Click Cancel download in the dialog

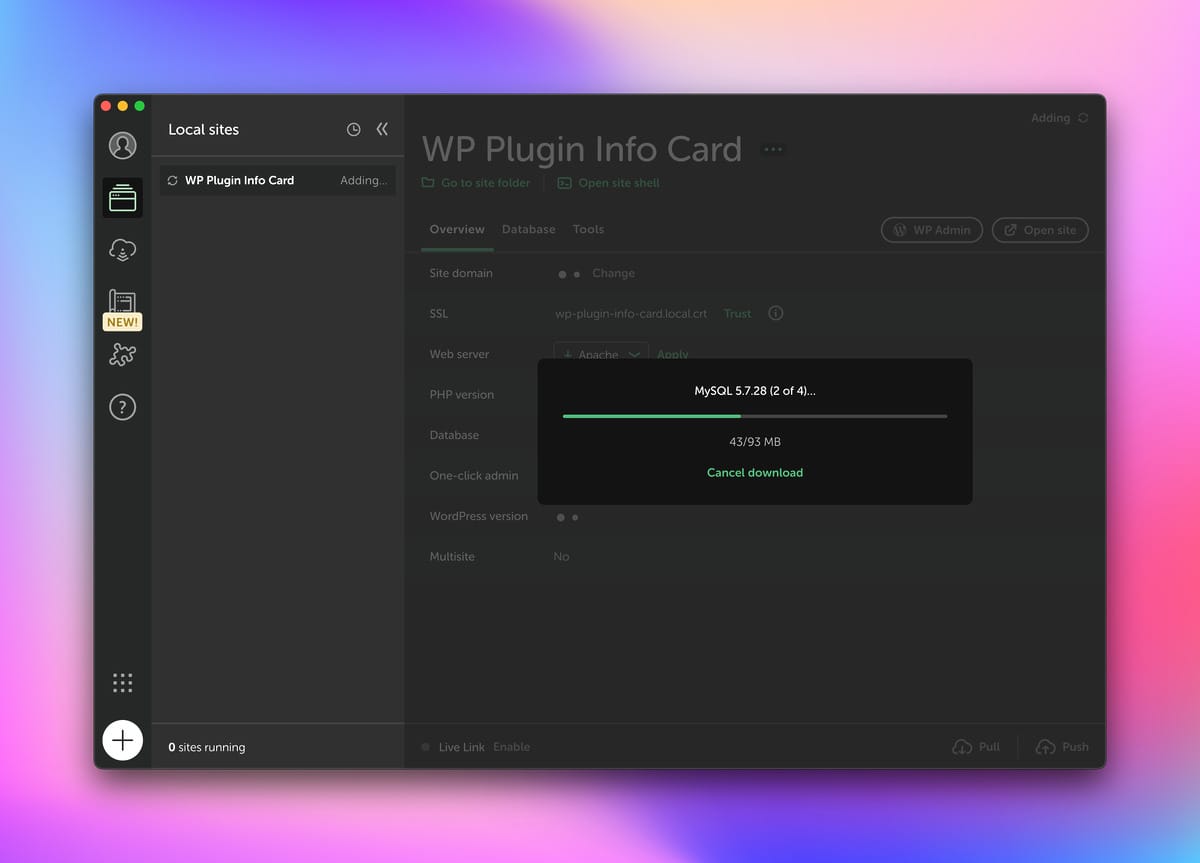click(x=755, y=473)
